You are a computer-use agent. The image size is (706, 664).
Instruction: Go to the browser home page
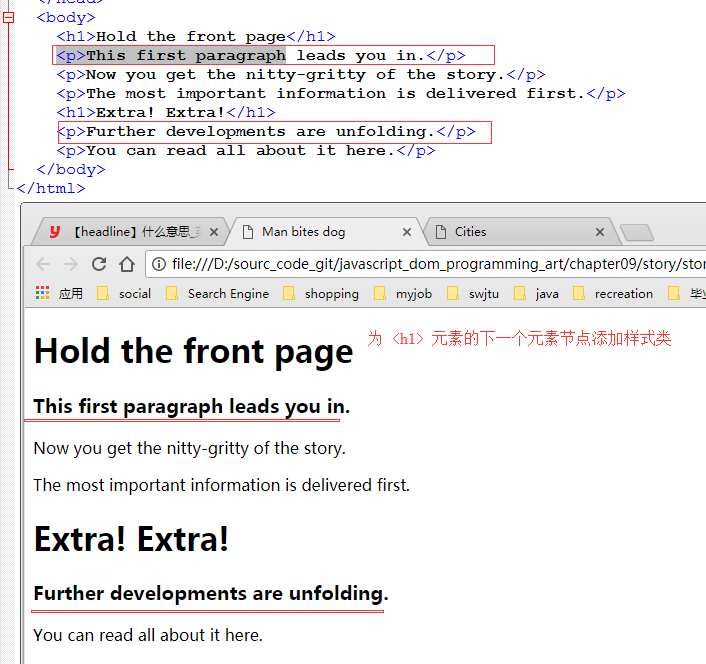pyautogui.click(x=127, y=264)
